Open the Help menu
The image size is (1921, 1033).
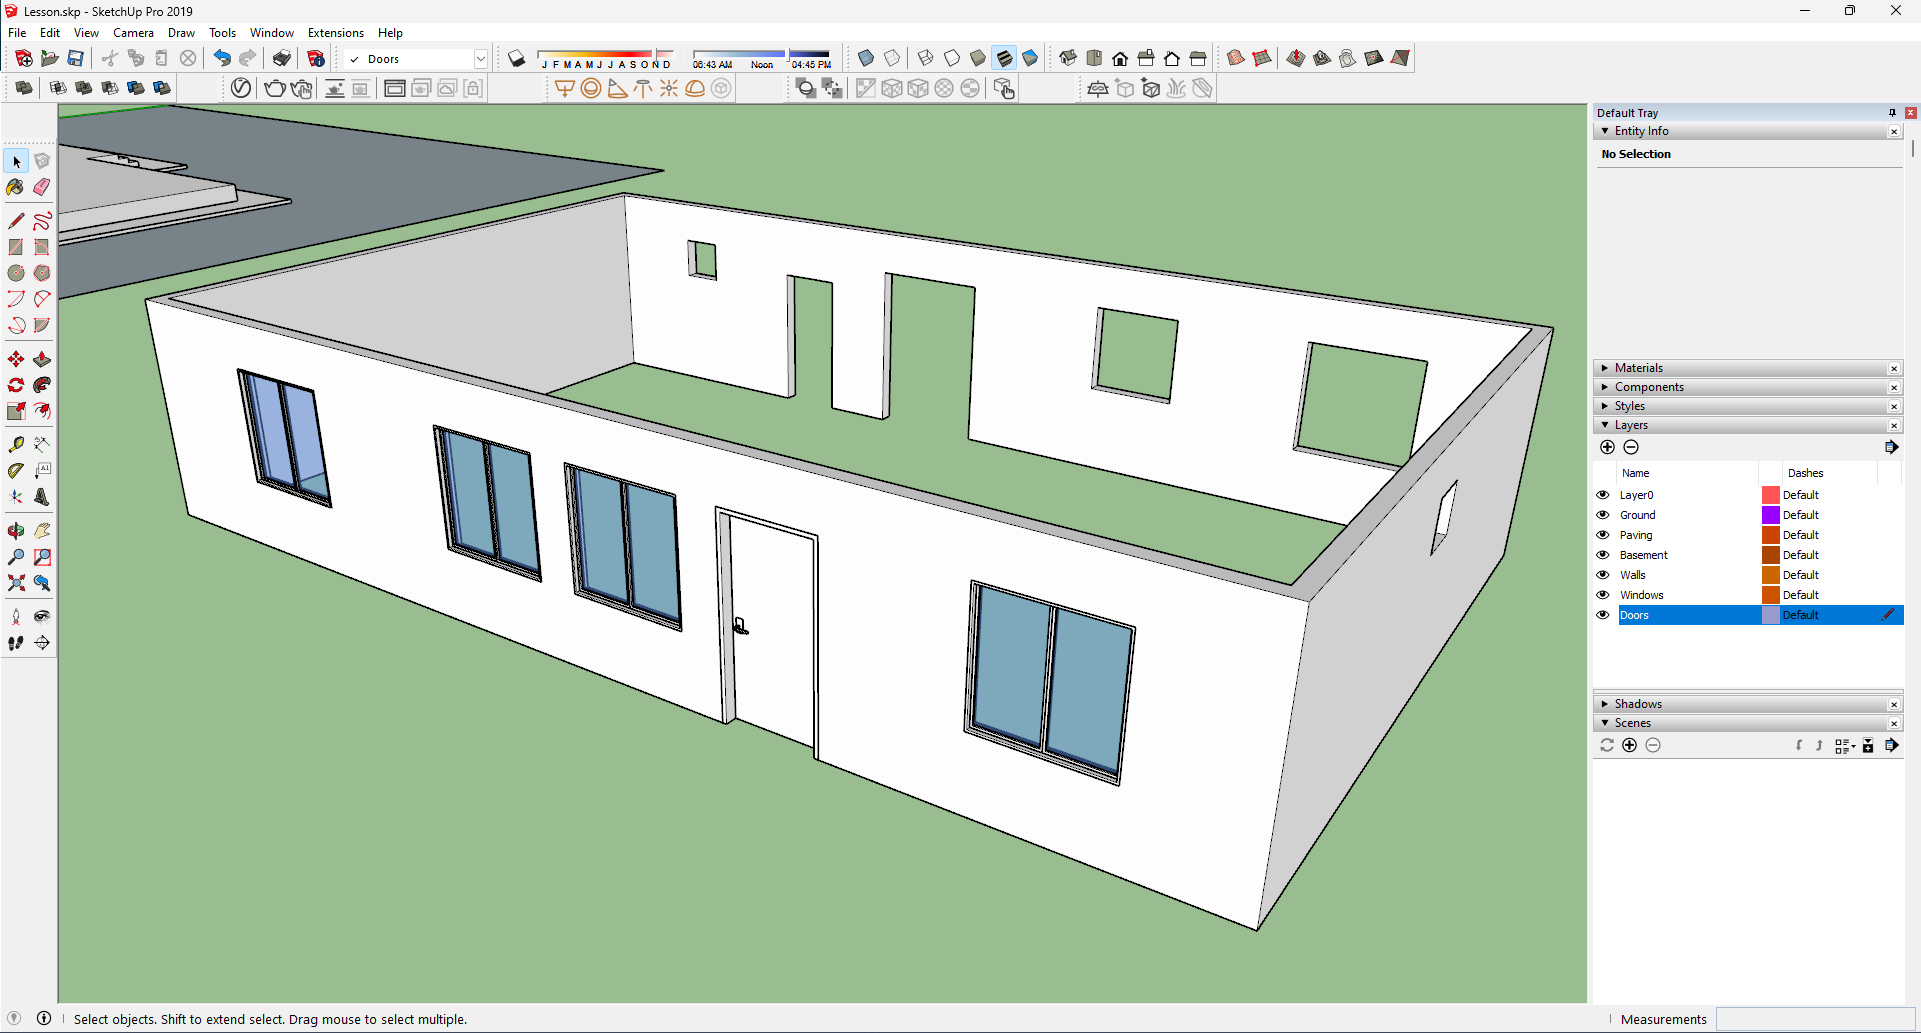(x=390, y=33)
